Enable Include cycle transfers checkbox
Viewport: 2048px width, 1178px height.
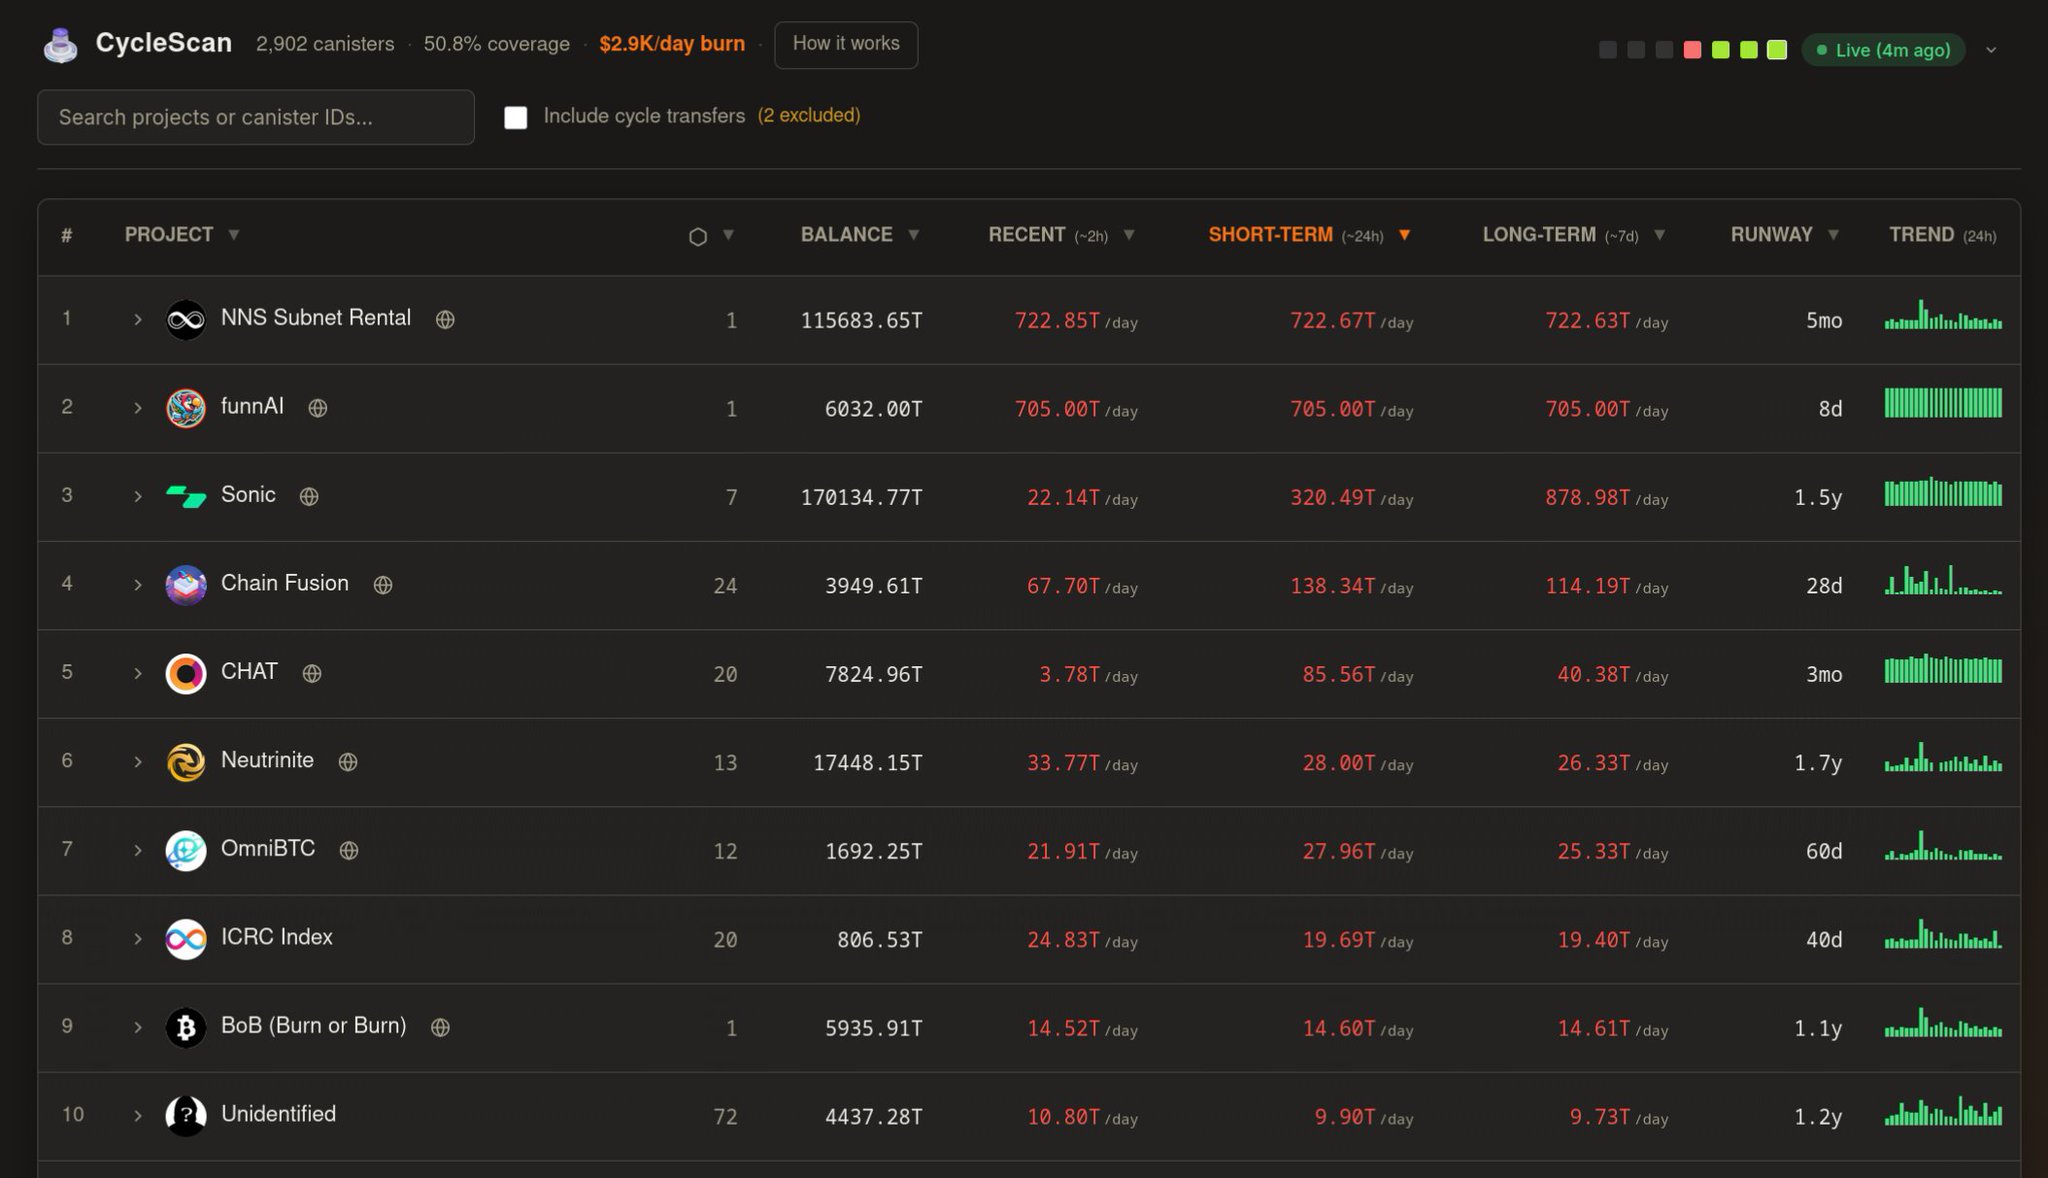[x=516, y=117]
